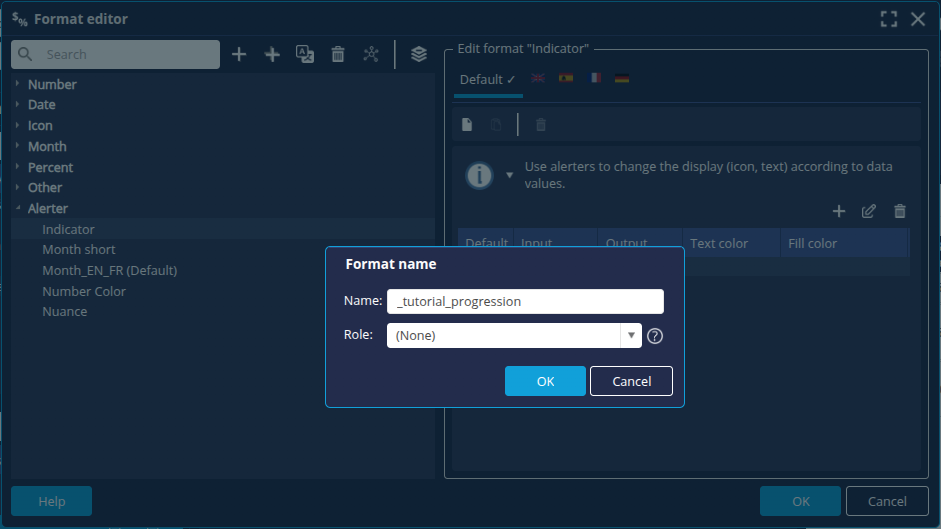
Task: Click the layers stack icon
Action: [419, 54]
